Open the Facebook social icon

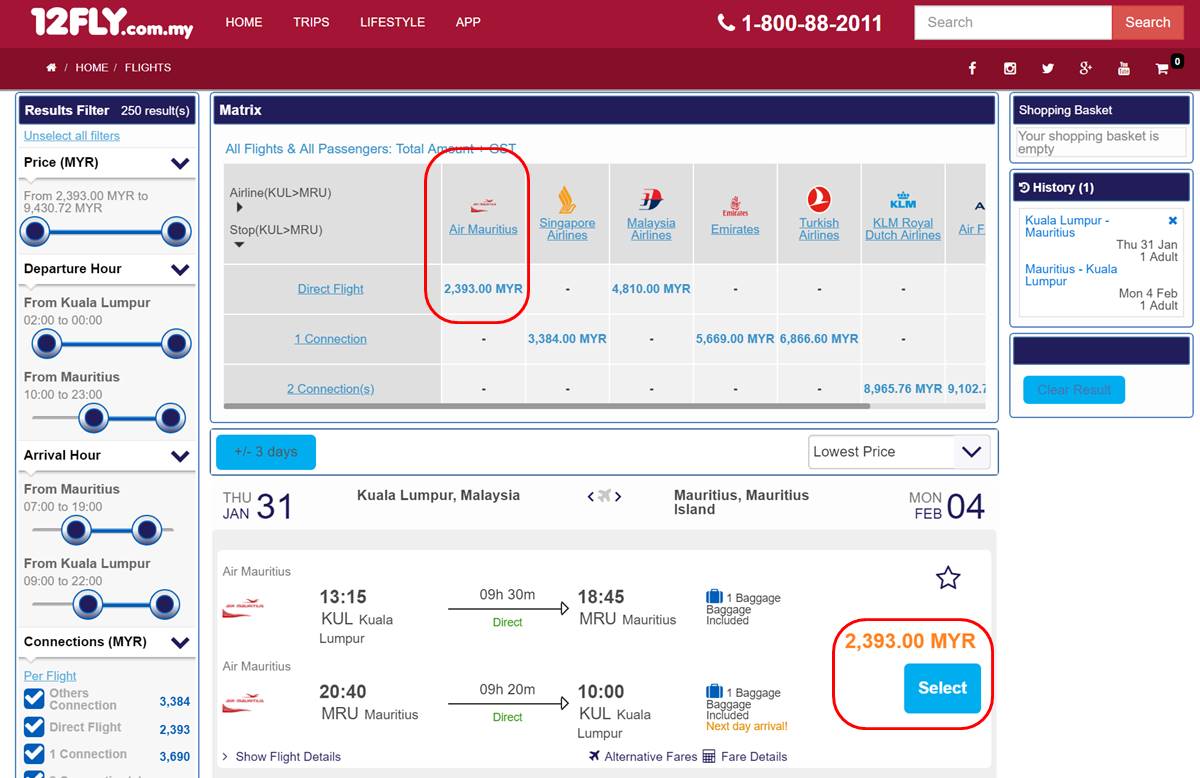pos(972,68)
